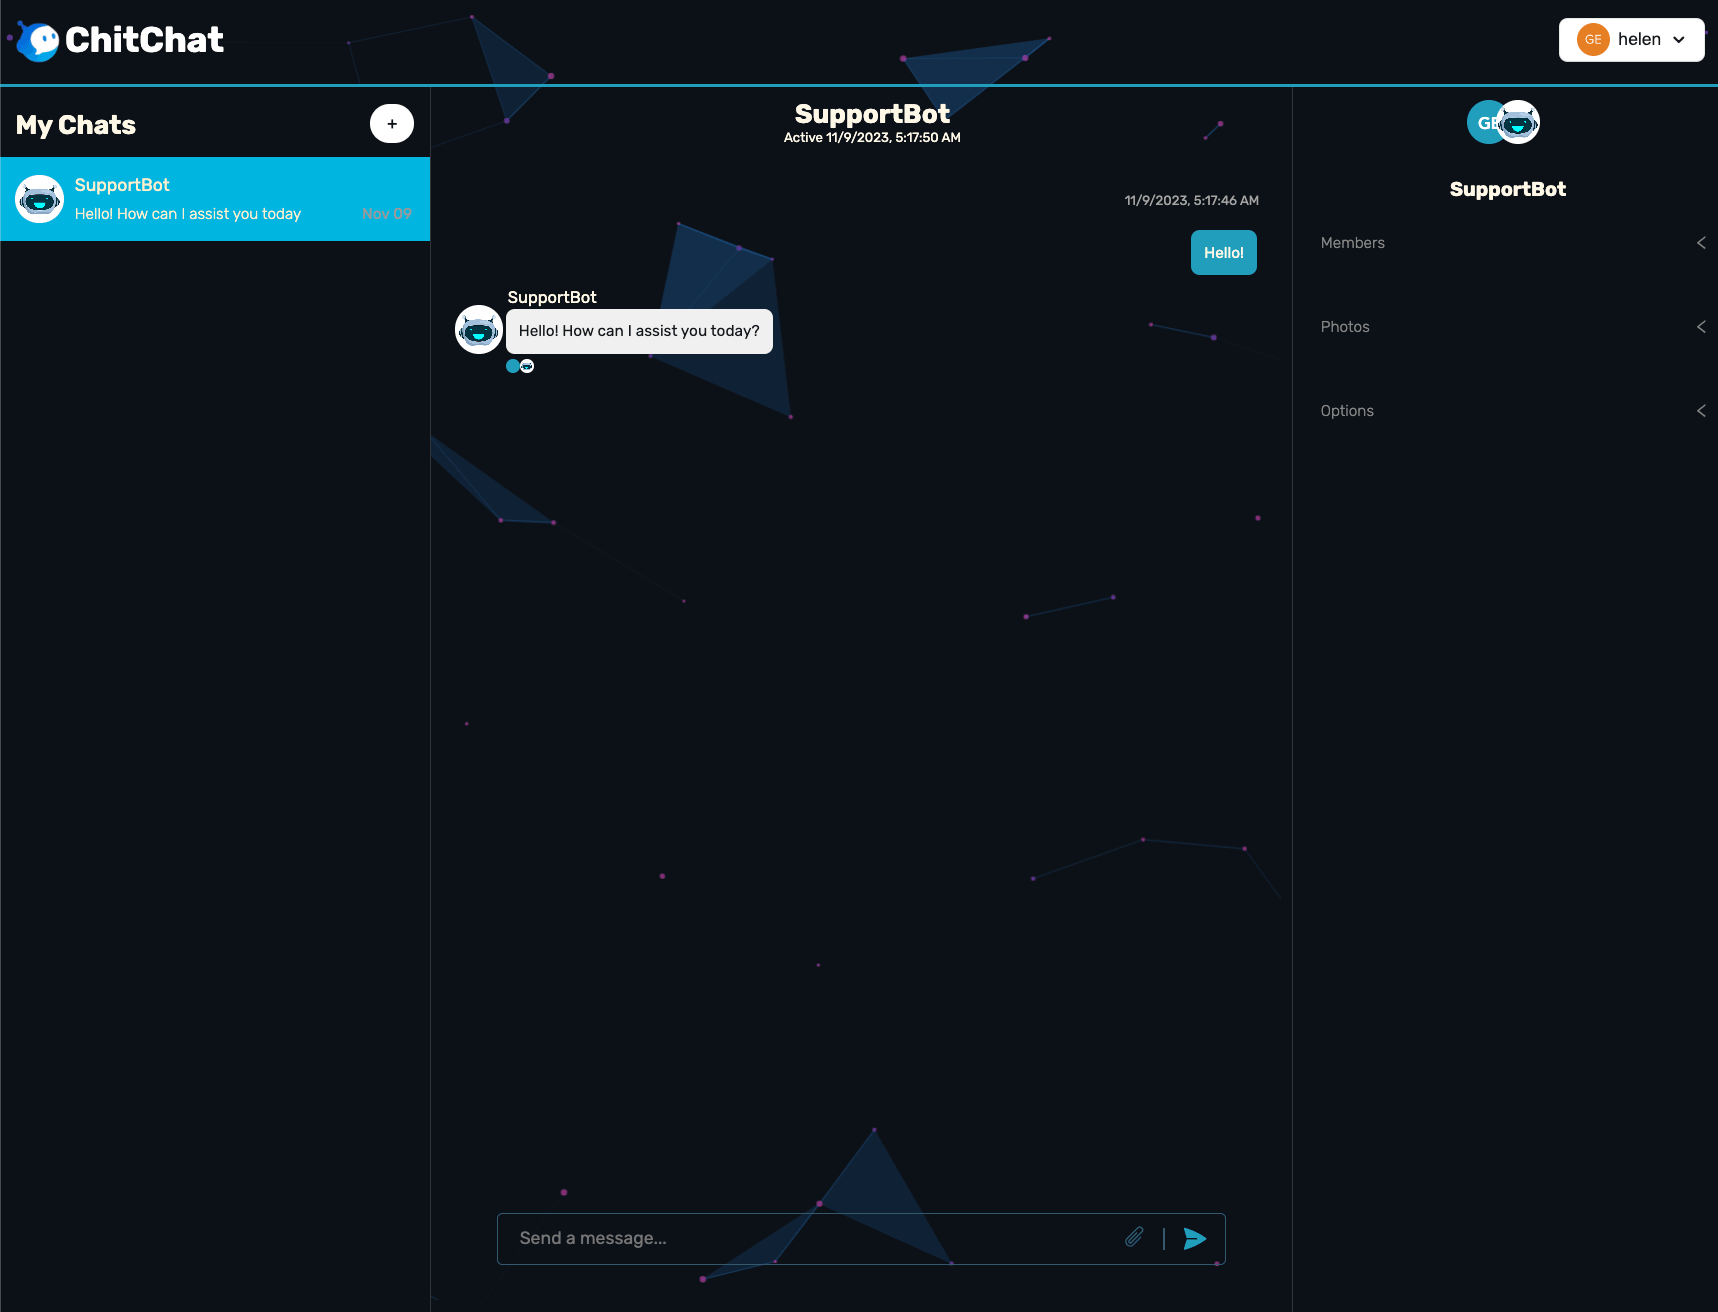The height and width of the screenshot is (1312, 1718).
Task: Click the paperclip attachment icon
Action: tap(1134, 1238)
